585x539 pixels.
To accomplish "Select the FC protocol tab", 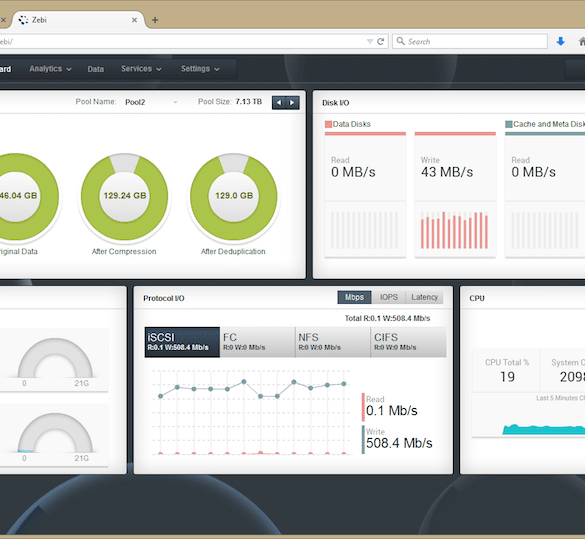I will click(257, 342).
